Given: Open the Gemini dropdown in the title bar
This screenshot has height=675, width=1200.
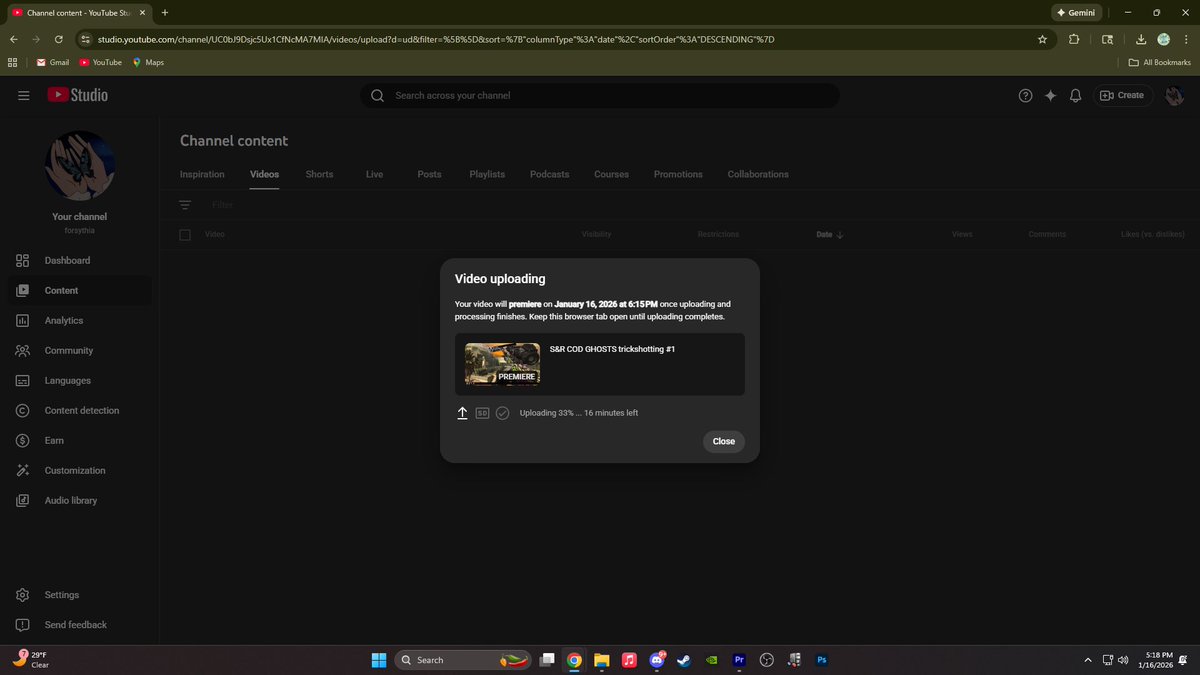Looking at the screenshot, I should [1077, 12].
